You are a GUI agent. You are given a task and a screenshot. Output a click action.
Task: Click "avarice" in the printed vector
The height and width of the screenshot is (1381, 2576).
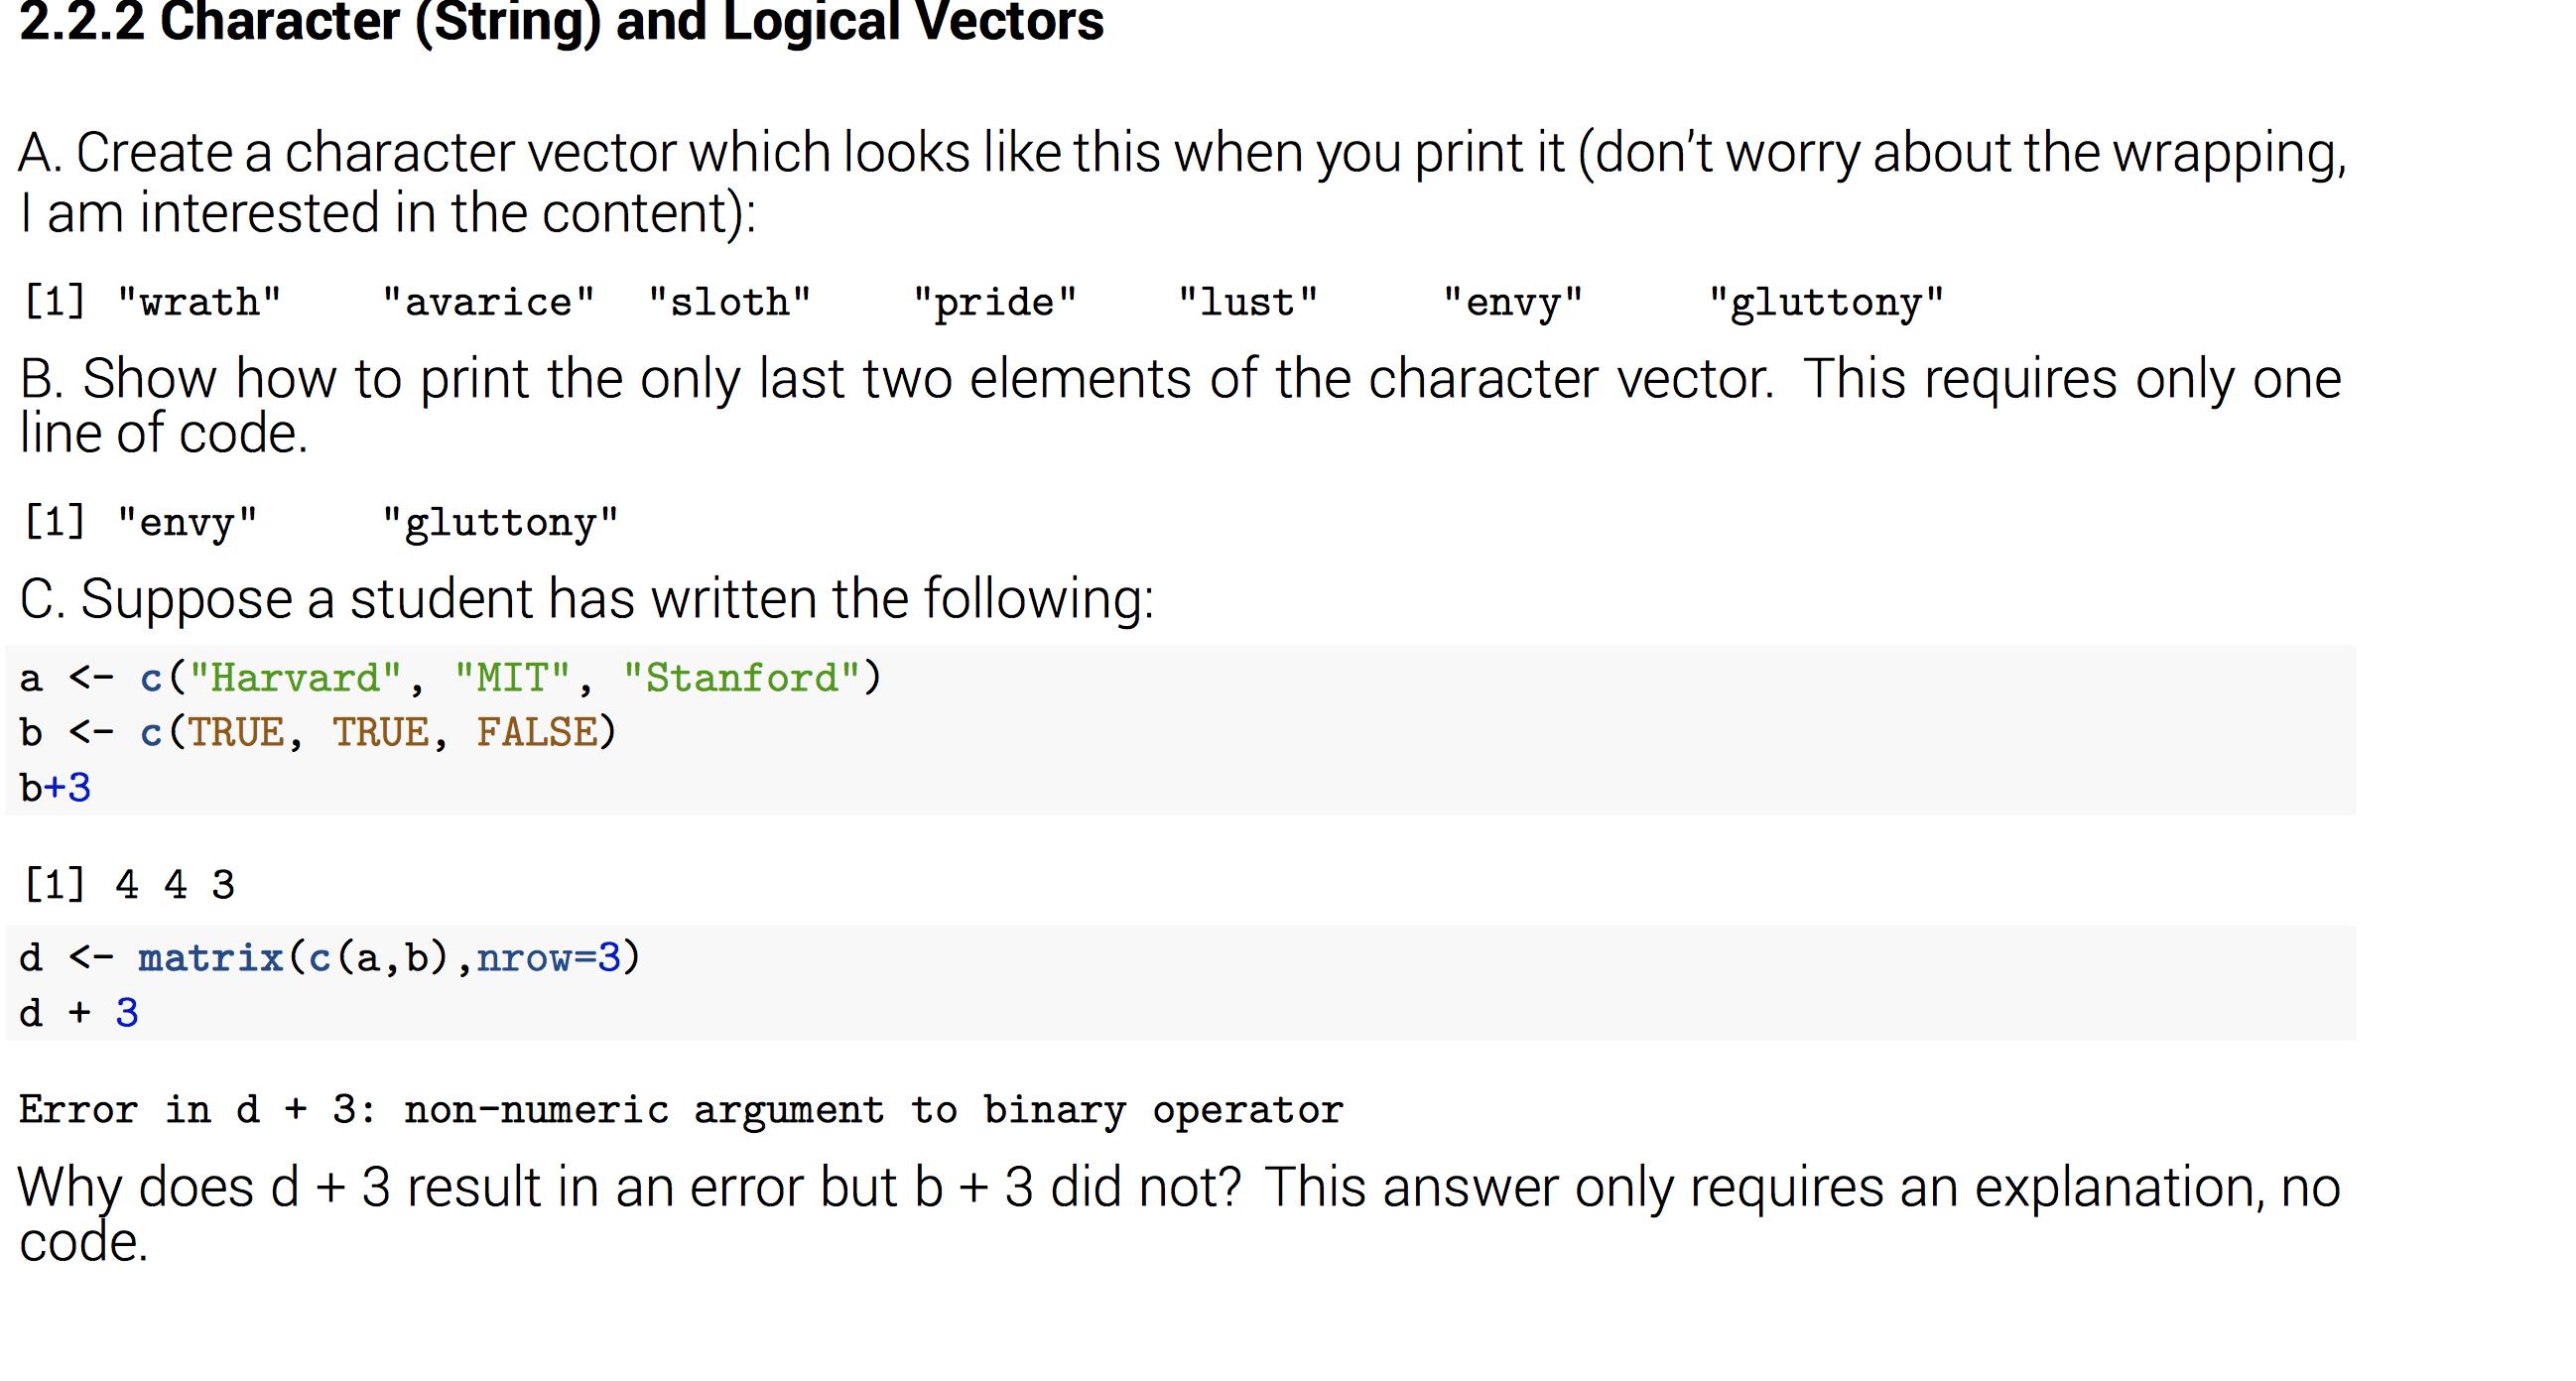click(x=488, y=302)
